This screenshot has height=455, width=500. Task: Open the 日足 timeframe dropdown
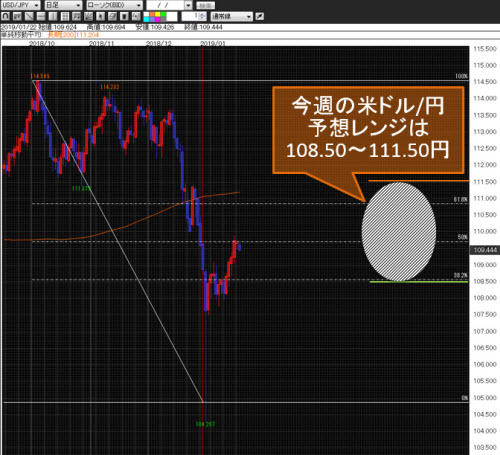(x=63, y=5)
